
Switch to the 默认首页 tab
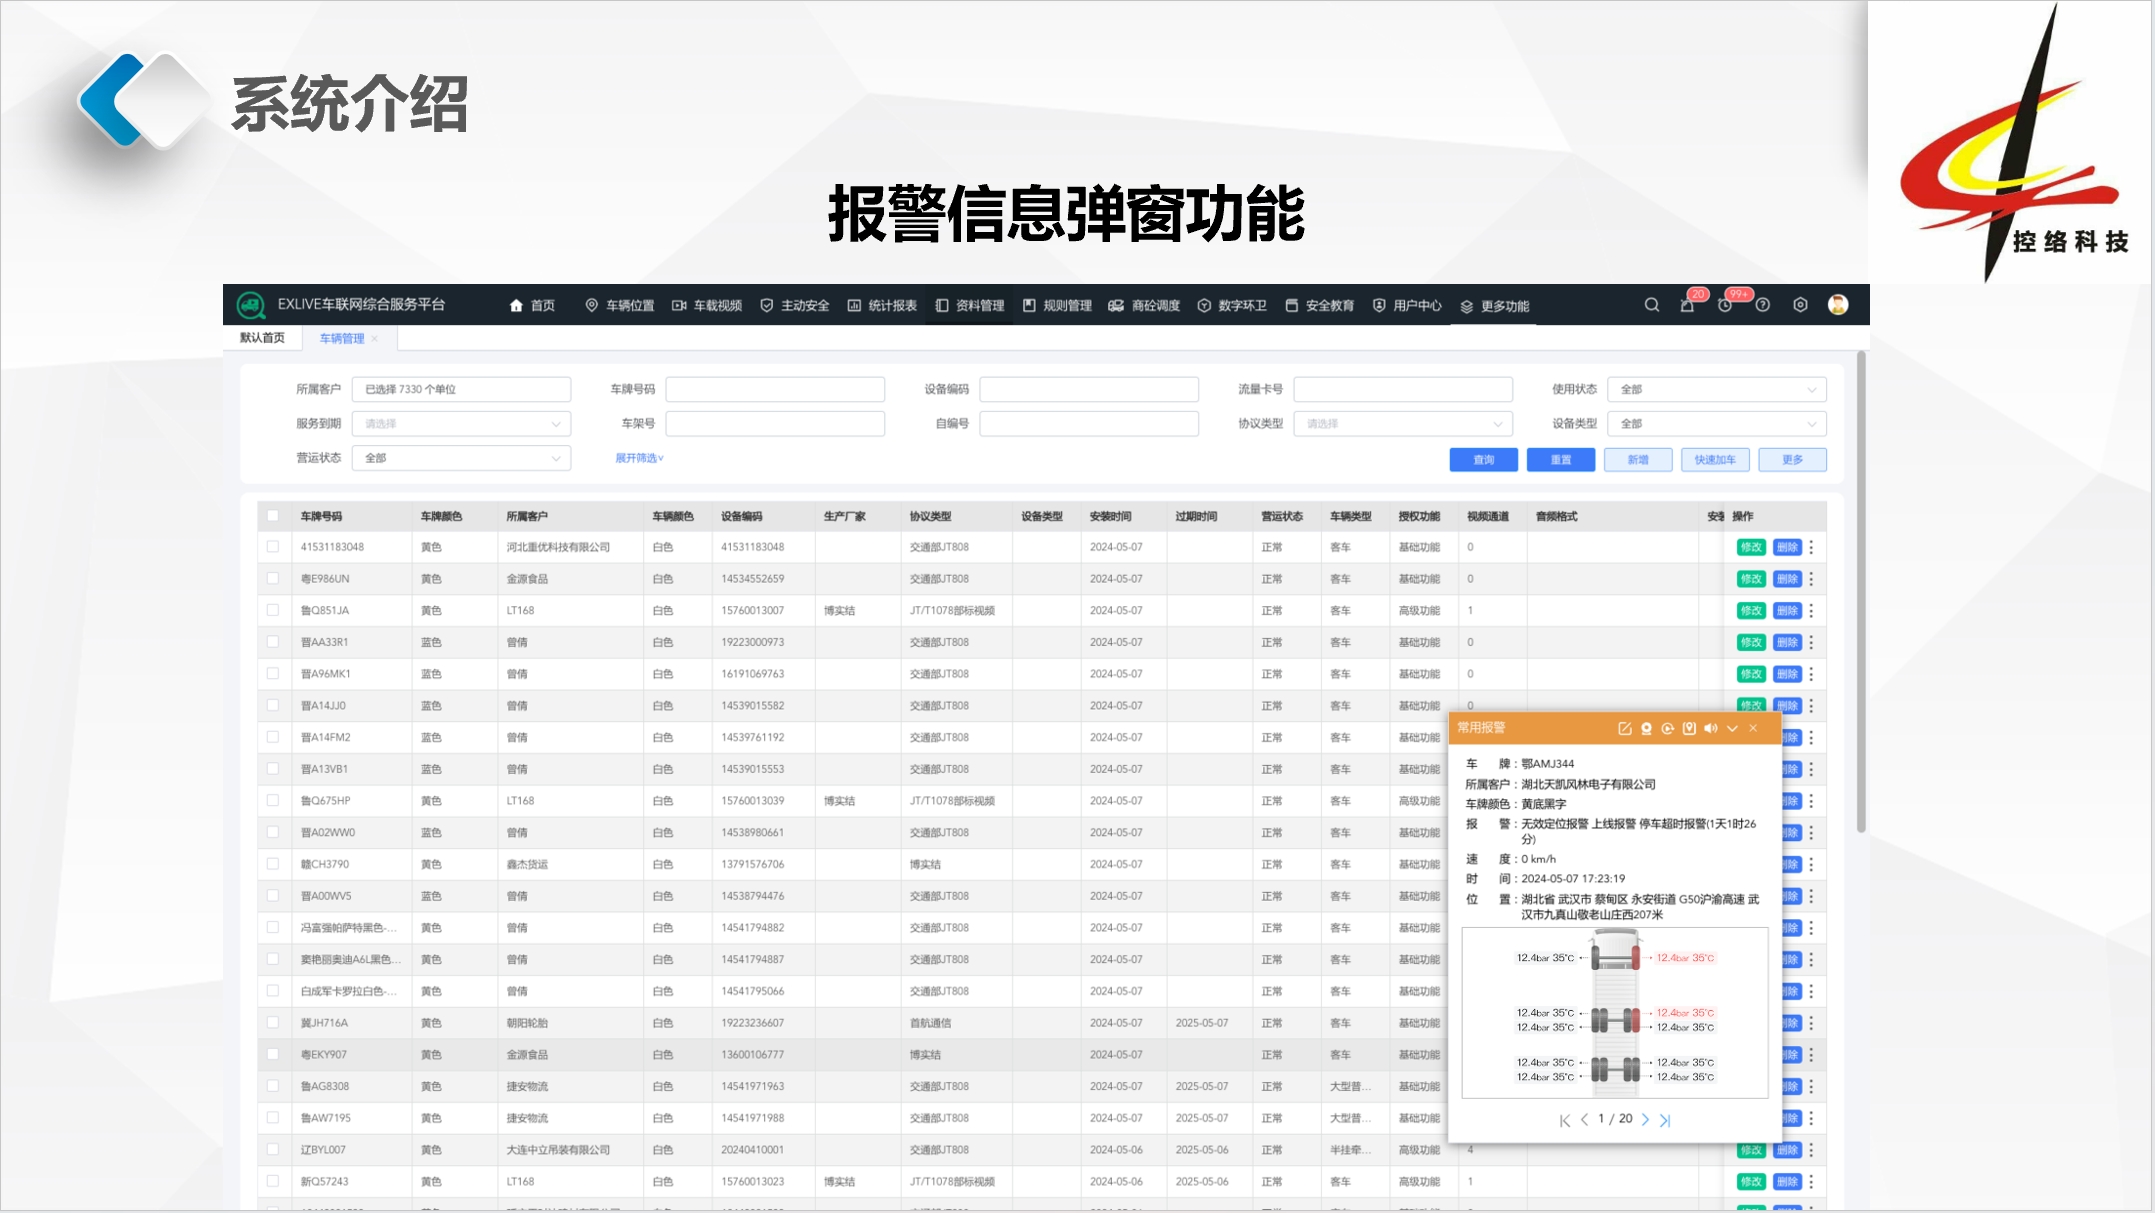(x=262, y=338)
